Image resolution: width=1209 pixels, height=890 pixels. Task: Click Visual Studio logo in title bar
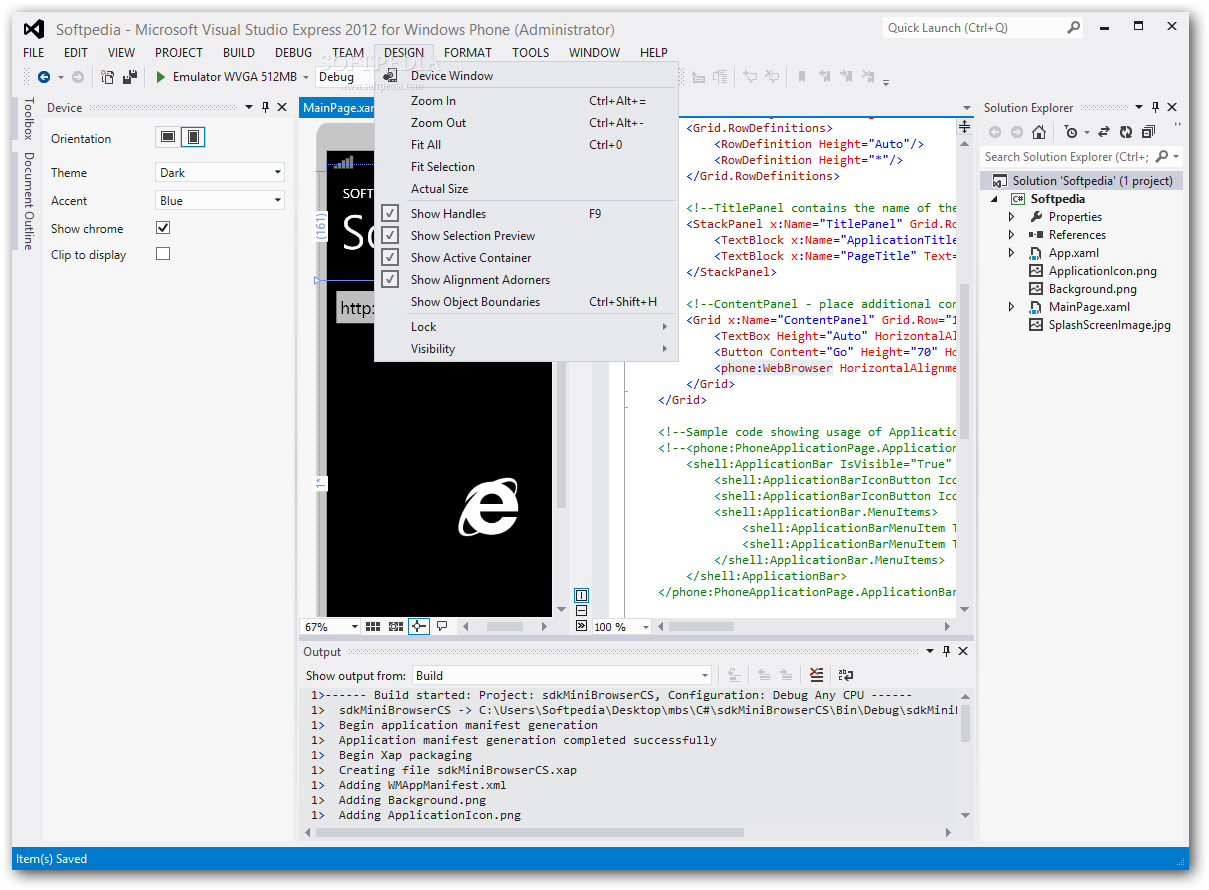pyautogui.click(x=33, y=29)
